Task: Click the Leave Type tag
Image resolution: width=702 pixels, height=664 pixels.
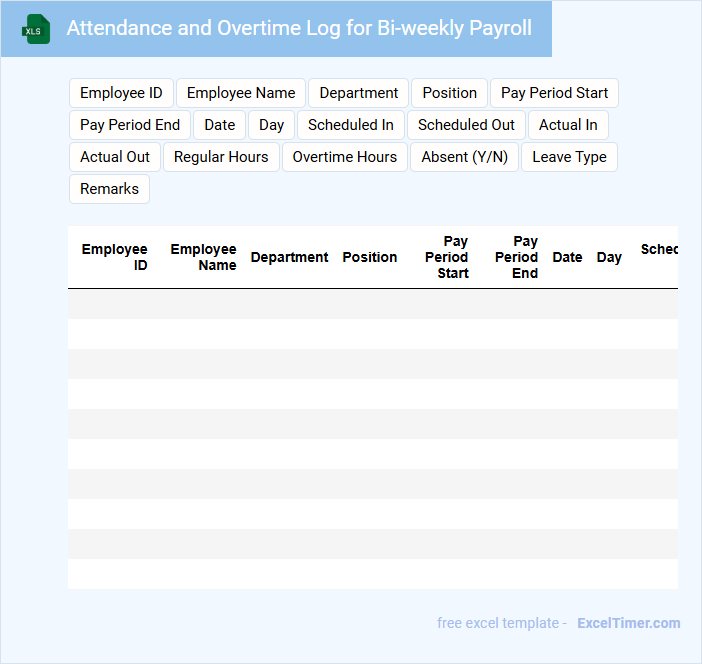Action: pos(569,157)
